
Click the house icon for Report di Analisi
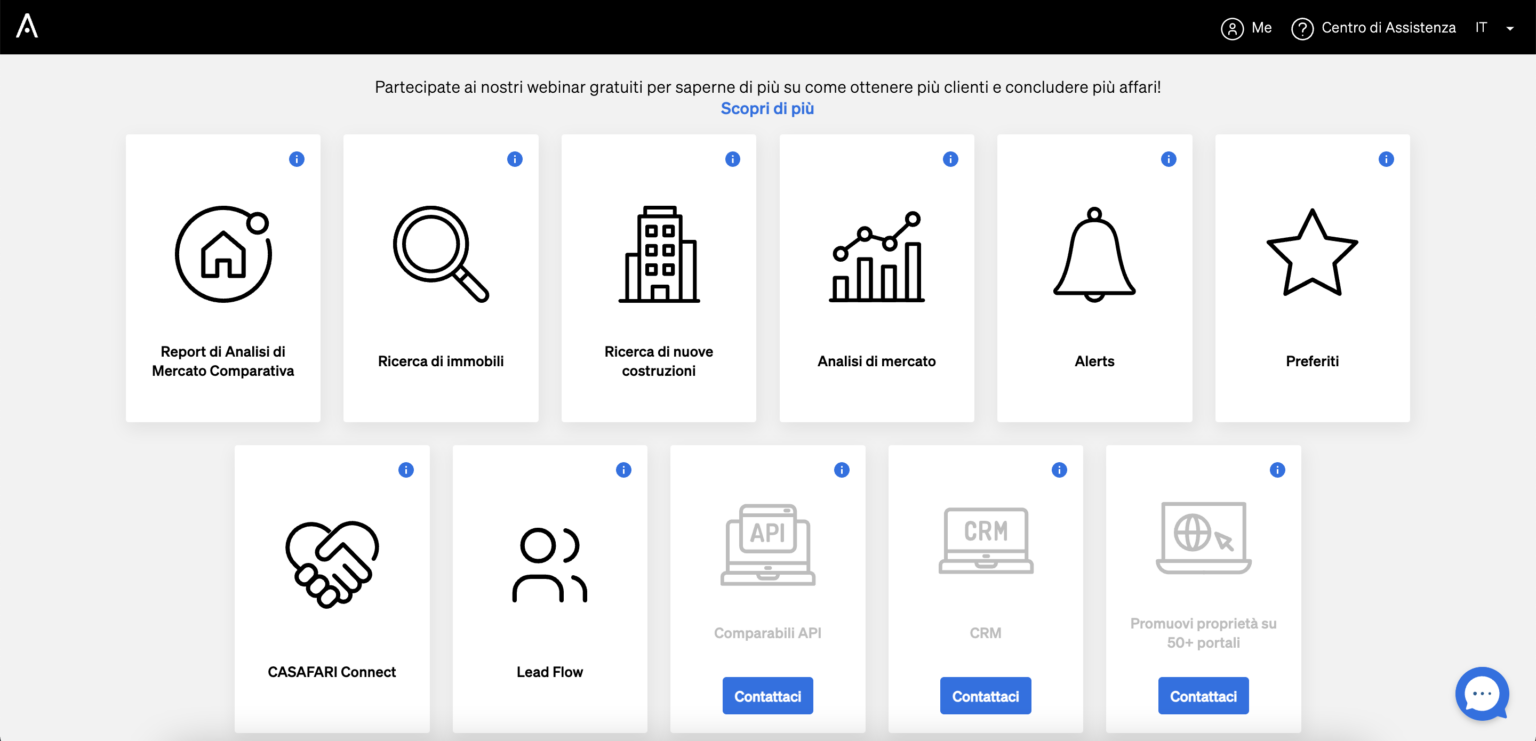(224, 254)
